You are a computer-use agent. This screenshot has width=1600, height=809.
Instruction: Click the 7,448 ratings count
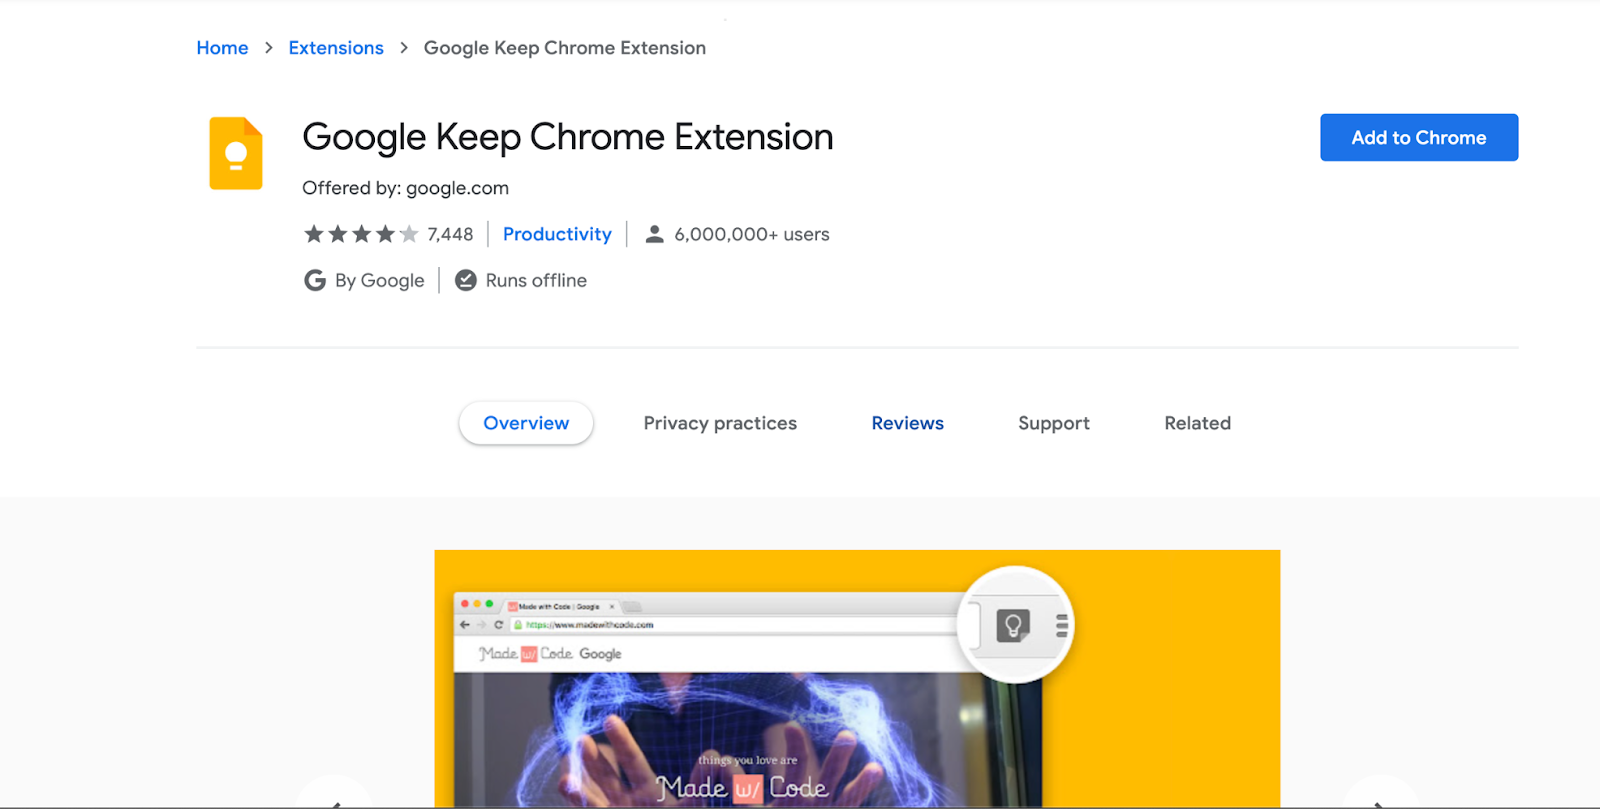click(x=450, y=234)
